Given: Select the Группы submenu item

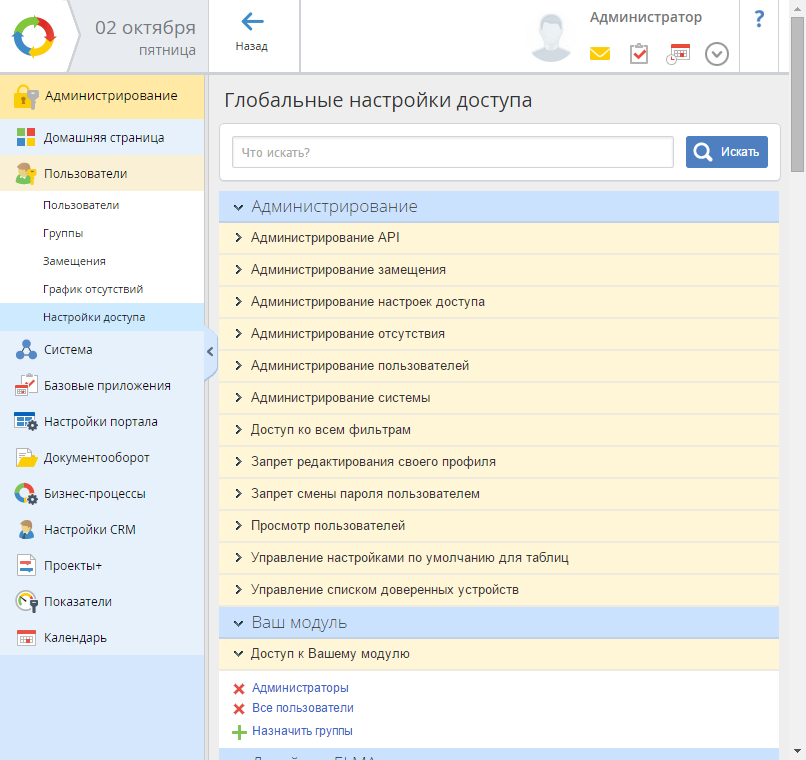Looking at the screenshot, I should [x=63, y=233].
